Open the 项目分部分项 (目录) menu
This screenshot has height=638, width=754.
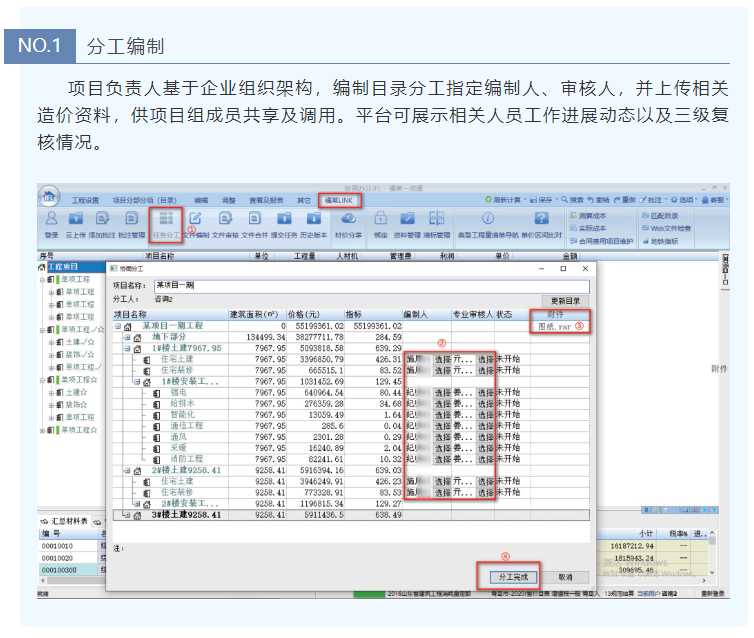coord(145,200)
